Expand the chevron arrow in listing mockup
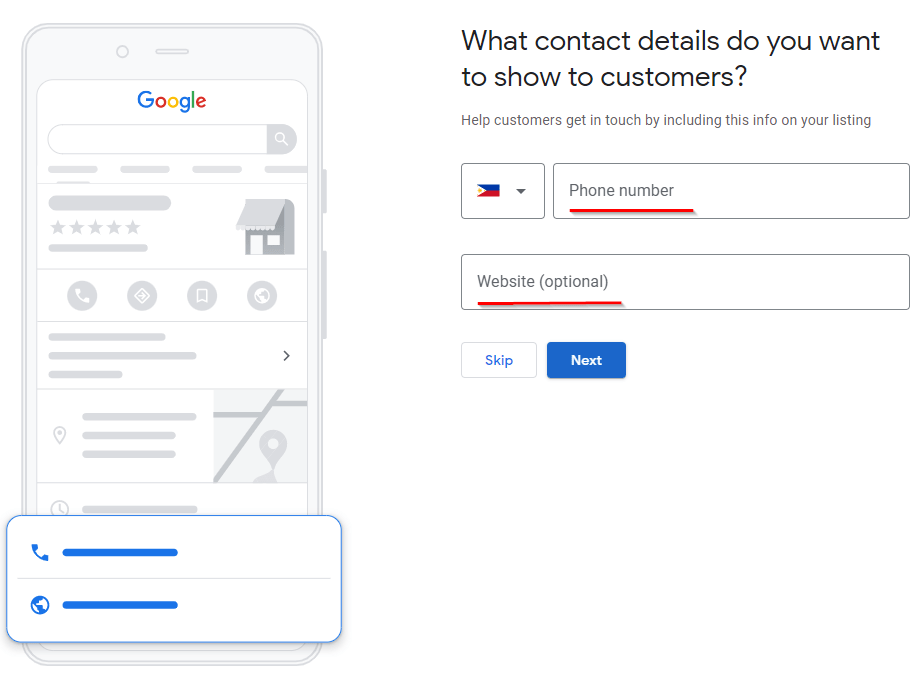Viewport: 919px width, 679px height. point(287,356)
